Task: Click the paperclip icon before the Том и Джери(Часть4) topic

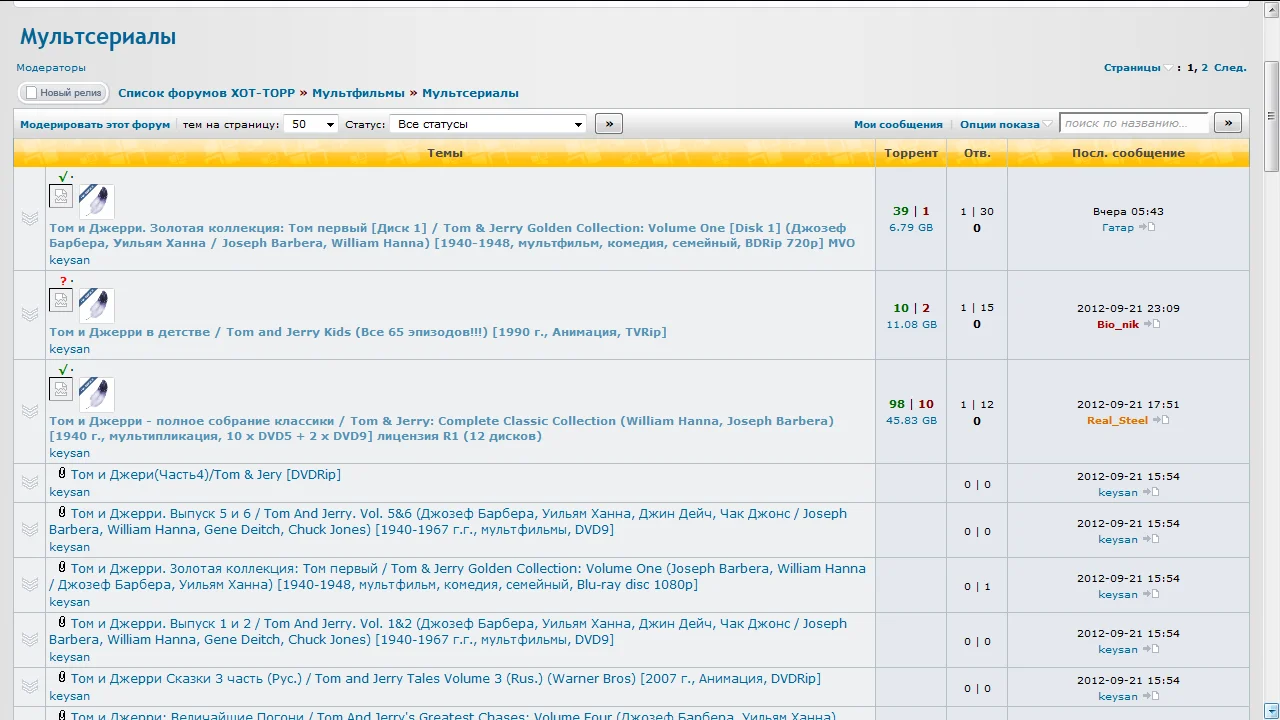Action: pos(61,474)
